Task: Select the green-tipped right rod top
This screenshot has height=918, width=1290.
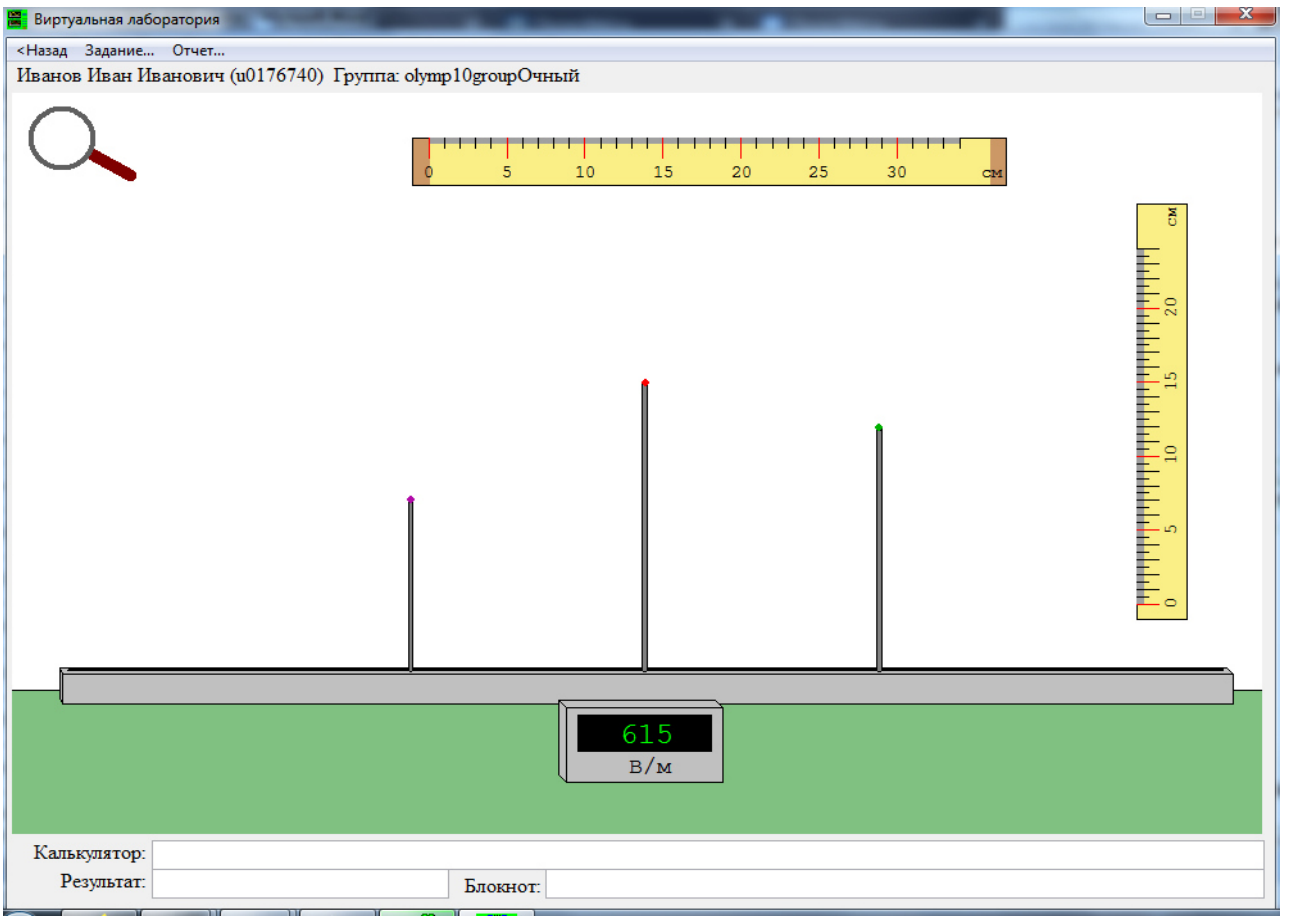Action: pos(879,427)
